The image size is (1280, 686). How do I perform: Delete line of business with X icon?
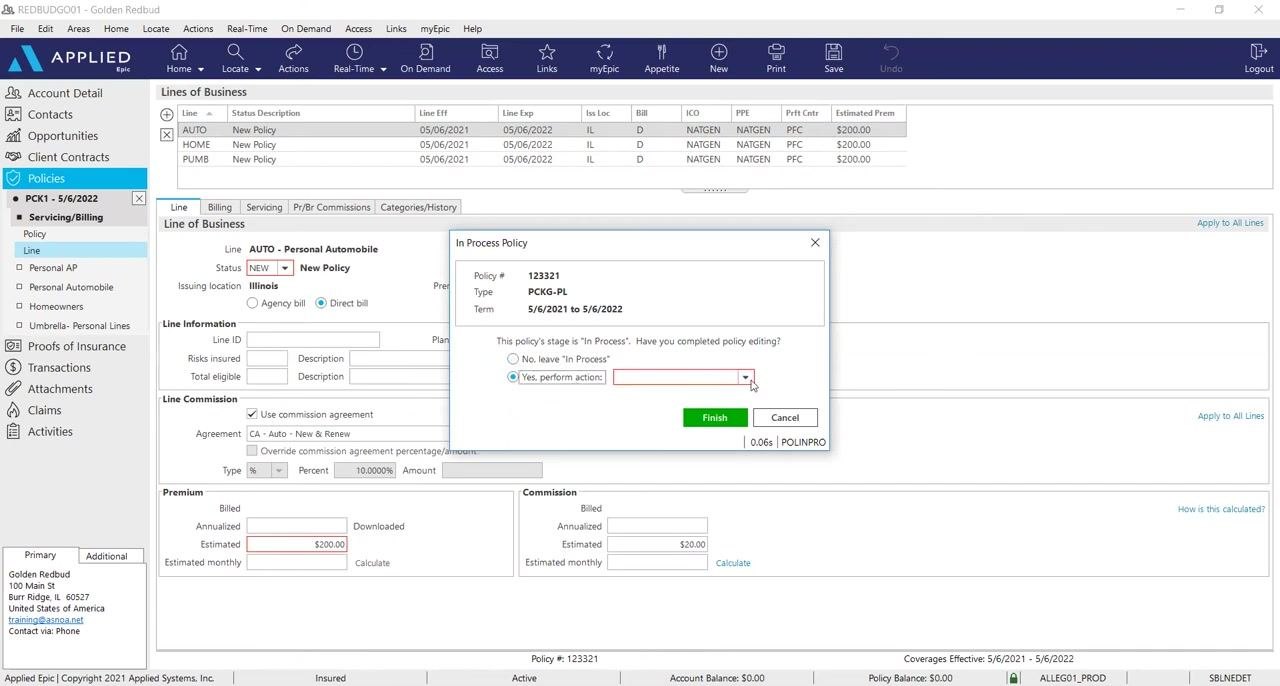pos(167,135)
